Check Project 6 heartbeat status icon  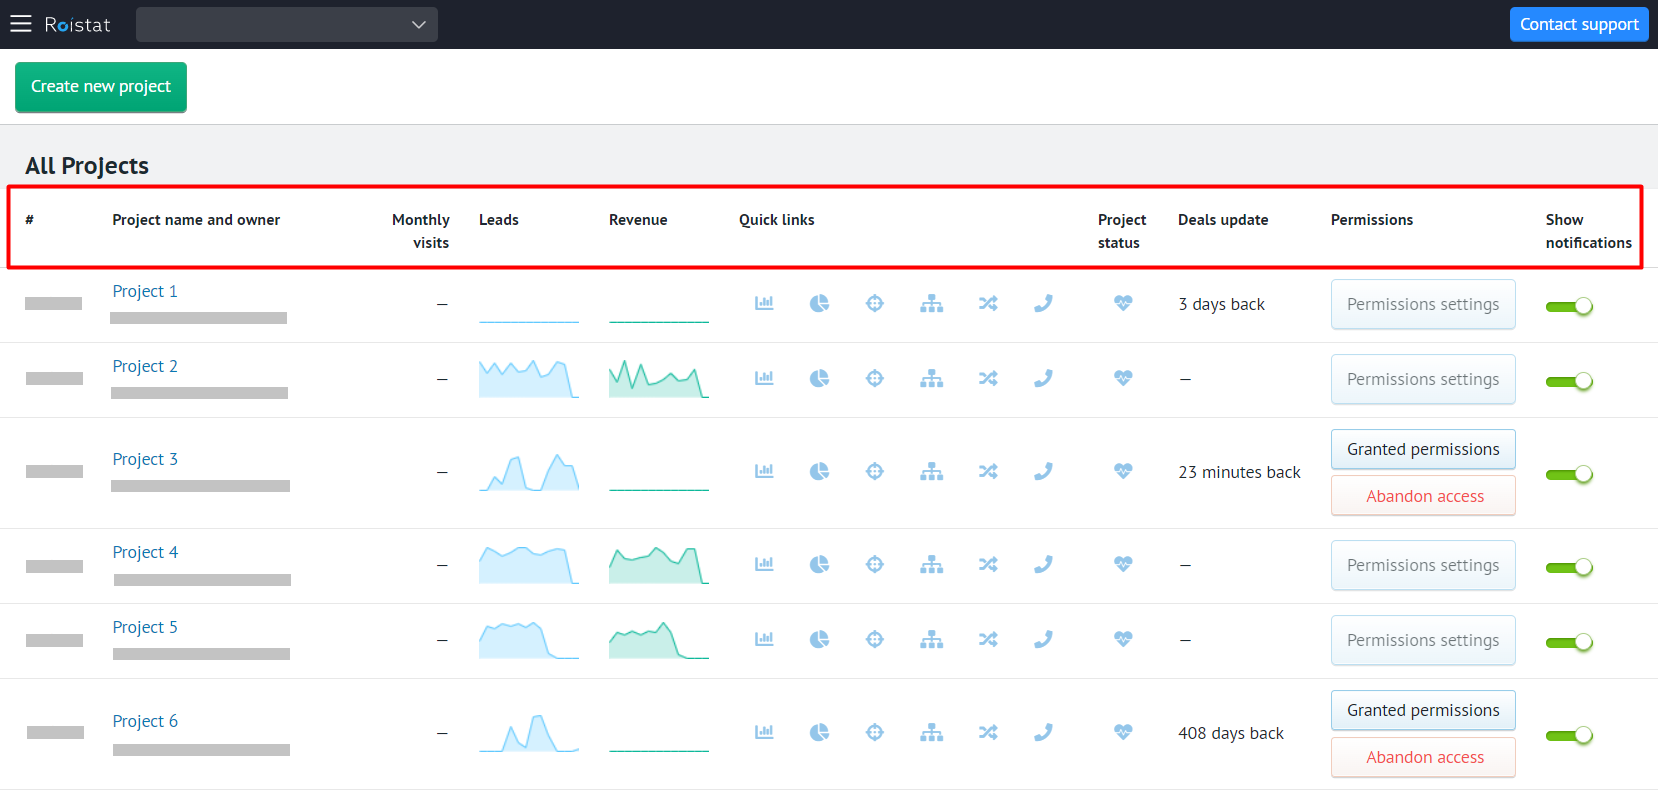[1123, 733]
